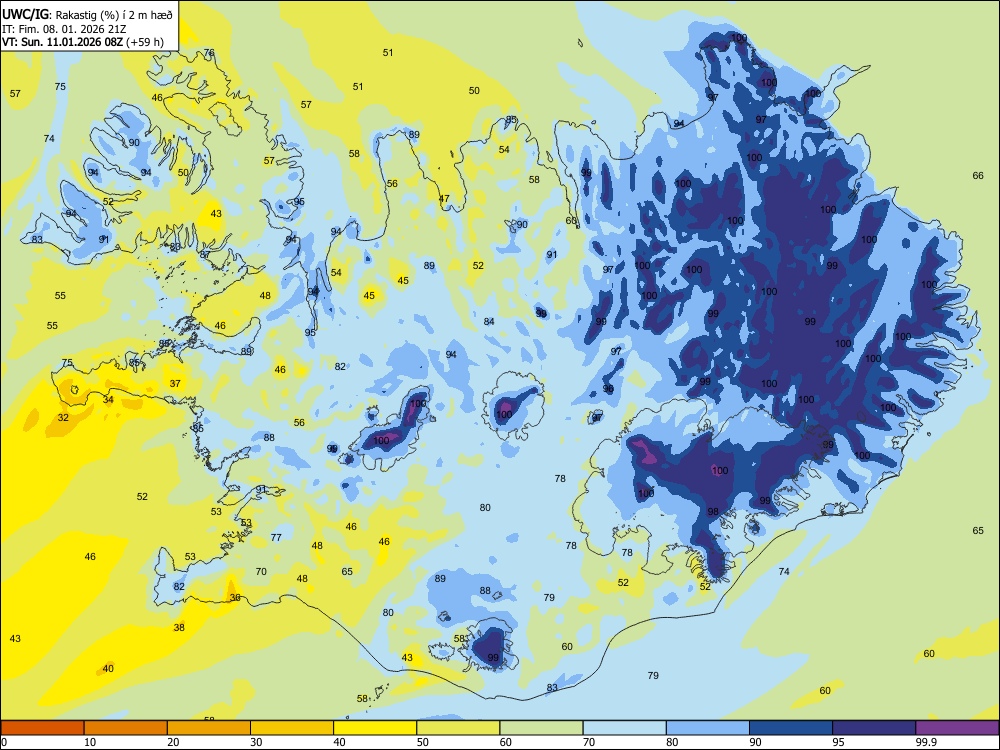The width and height of the screenshot is (1000, 750).
Task: Click the map humidity value '76'
Action: [x=209, y=53]
